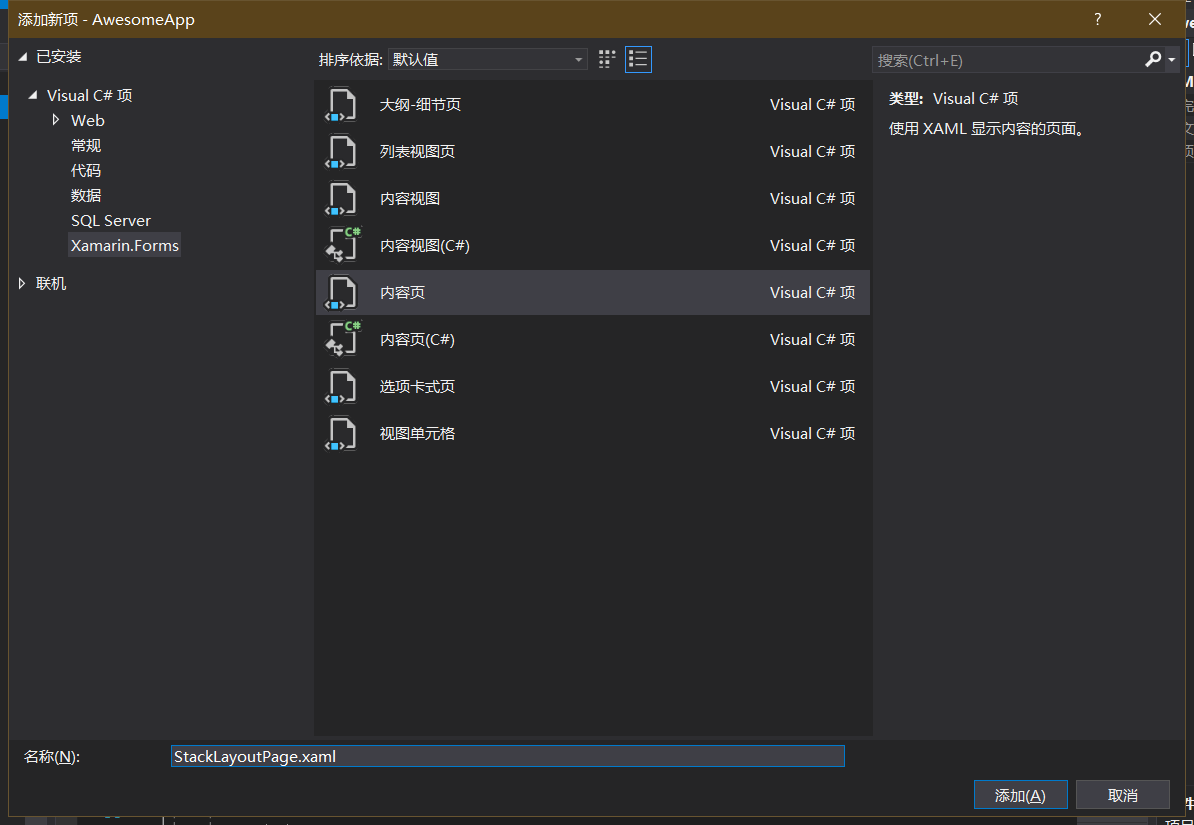Select the 大纲-细节页 item name
This screenshot has height=825, width=1194.
pyautogui.click(x=420, y=104)
